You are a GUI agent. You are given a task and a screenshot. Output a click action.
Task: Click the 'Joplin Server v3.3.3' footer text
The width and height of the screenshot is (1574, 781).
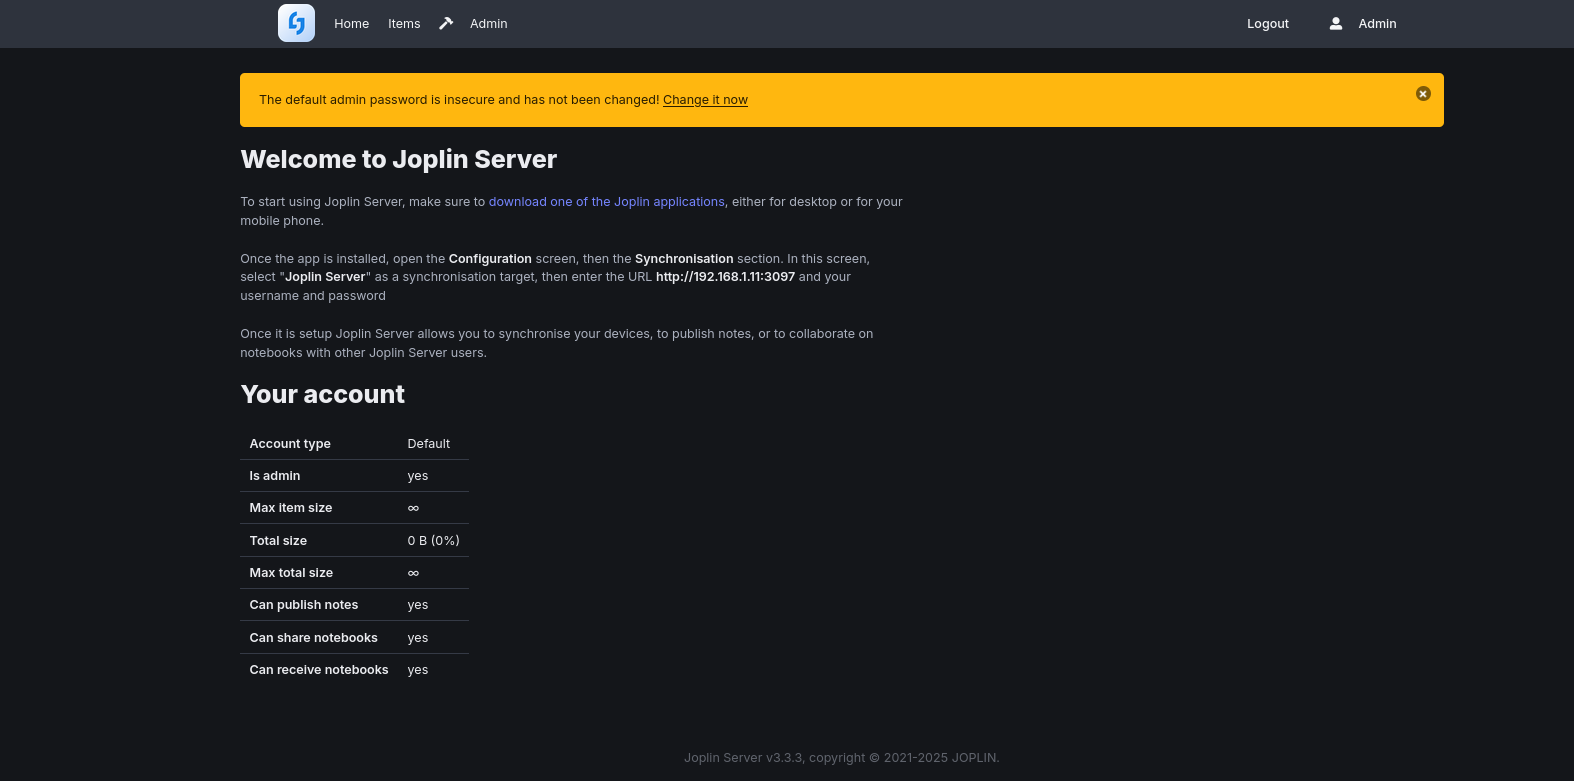tap(743, 758)
